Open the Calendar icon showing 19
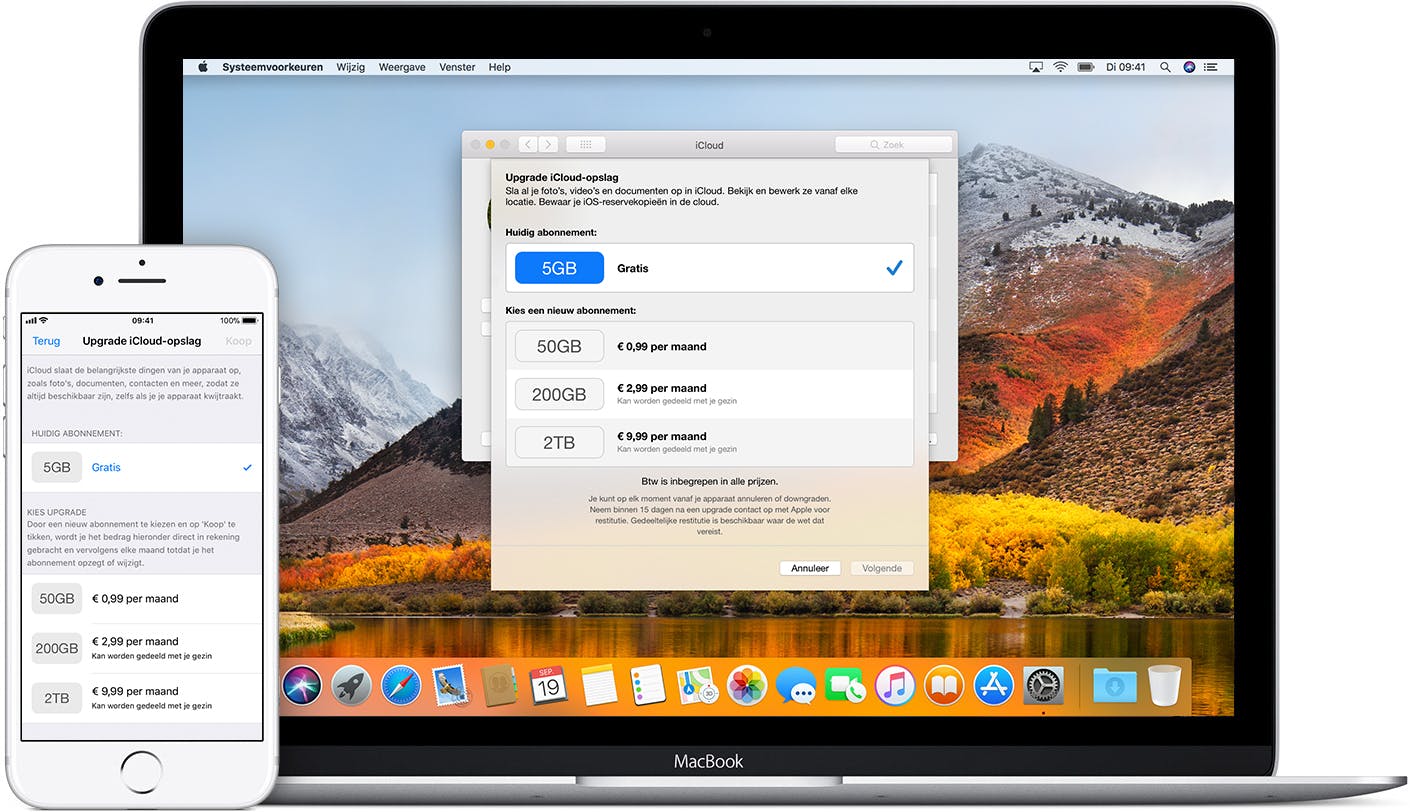Image resolution: width=1410 pixels, height=812 pixels. pos(548,686)
